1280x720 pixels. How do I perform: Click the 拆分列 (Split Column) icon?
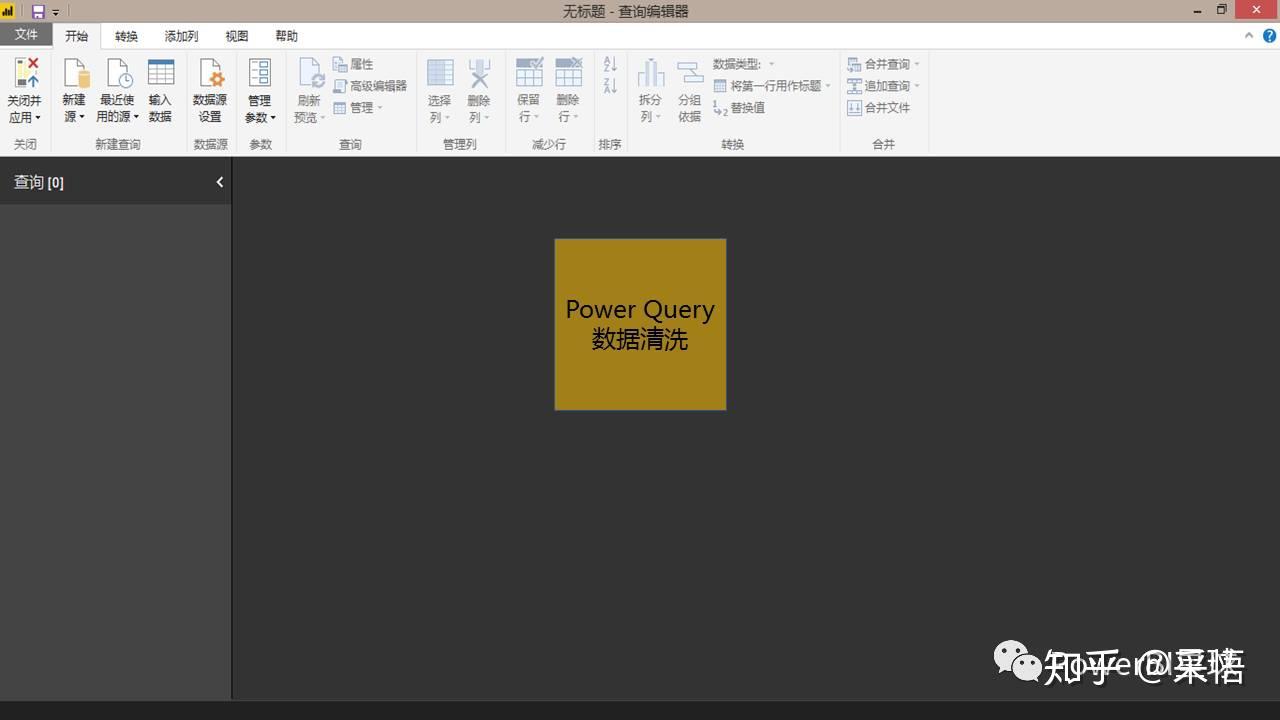coord(651,73)
